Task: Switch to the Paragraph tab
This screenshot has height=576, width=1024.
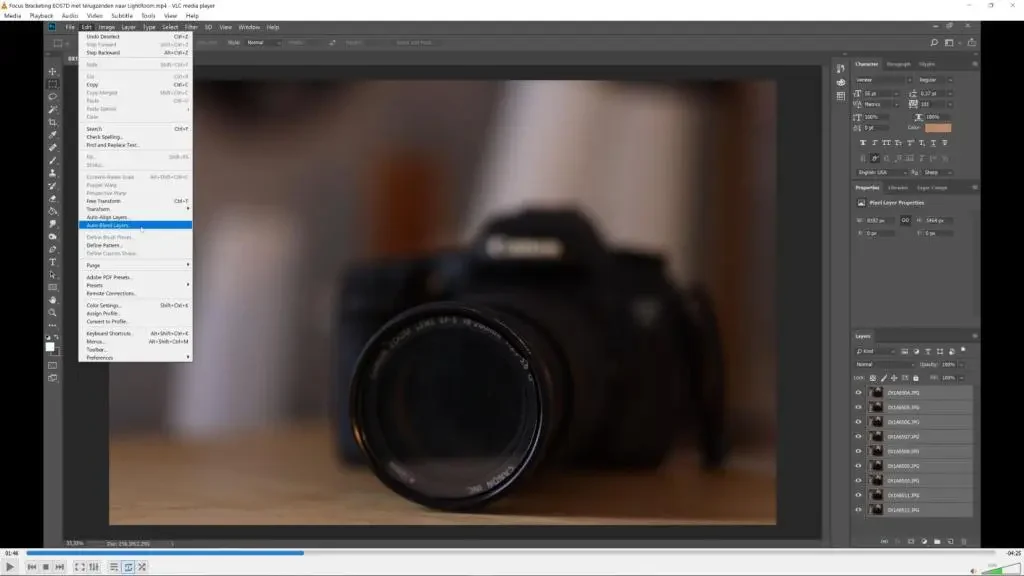Action: point(899,64)
